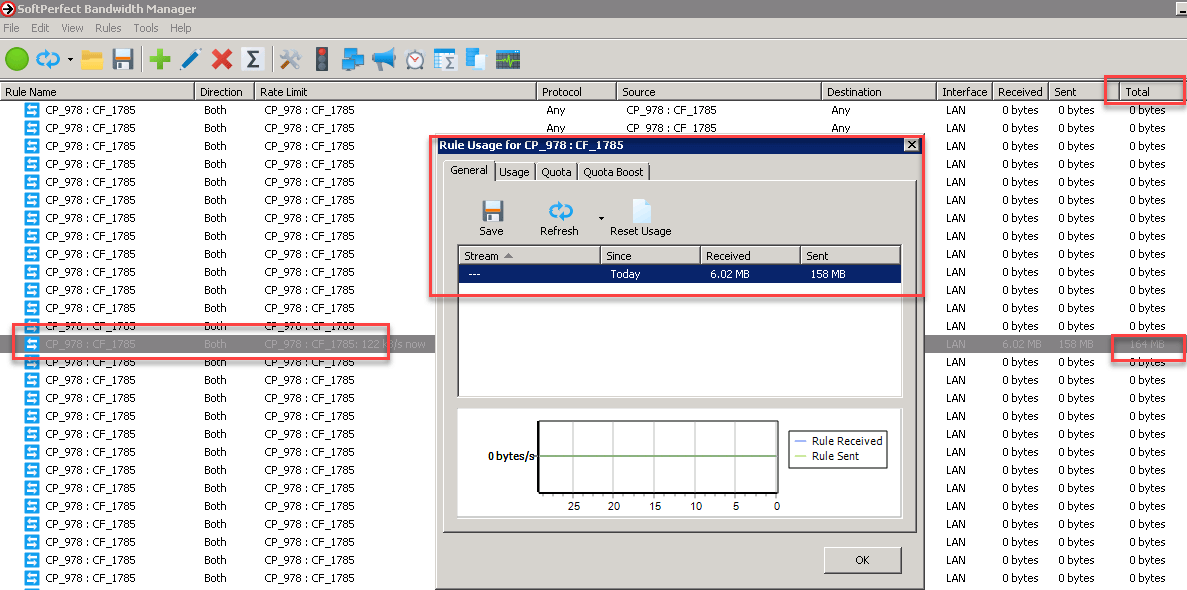Open the Tools menu
Screen dimensions: 1187x590
[x=146, y=28]
